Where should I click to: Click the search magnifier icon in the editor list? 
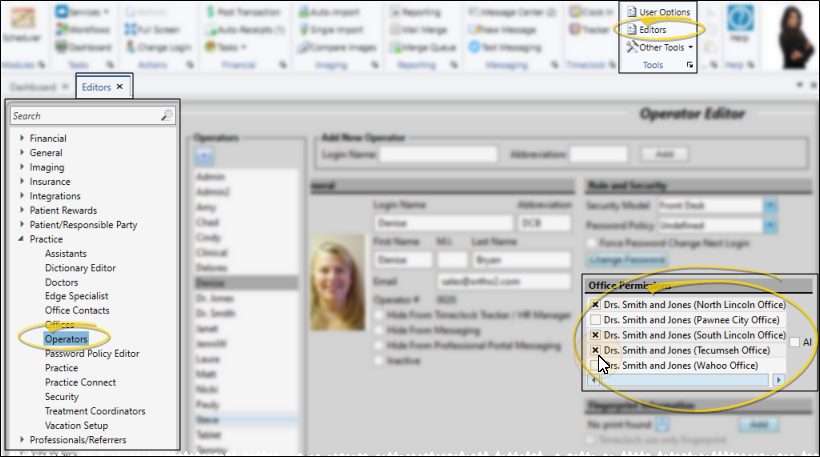pyautogui.click(x=166, y=116)
